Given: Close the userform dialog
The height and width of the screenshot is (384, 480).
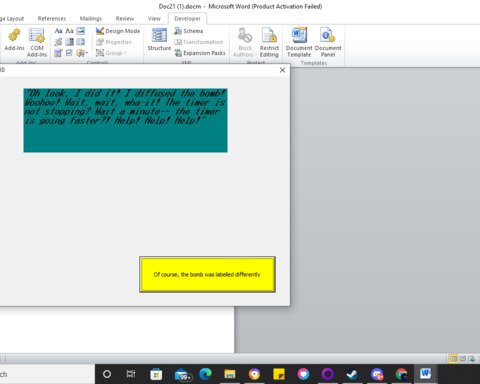Looking at the screenshot, I should [x=282, y=70].
